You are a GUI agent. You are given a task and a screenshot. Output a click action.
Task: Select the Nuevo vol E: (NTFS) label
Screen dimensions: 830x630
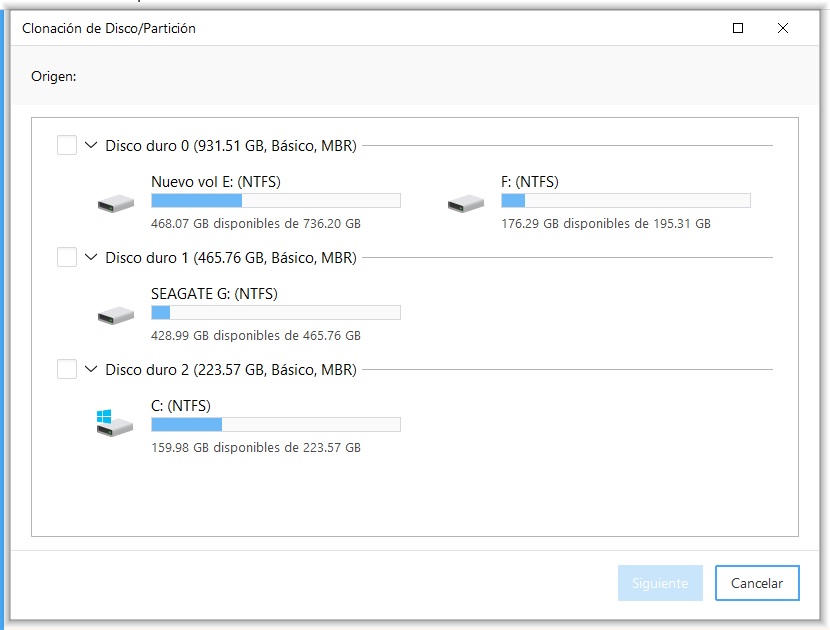click(214, 182)
